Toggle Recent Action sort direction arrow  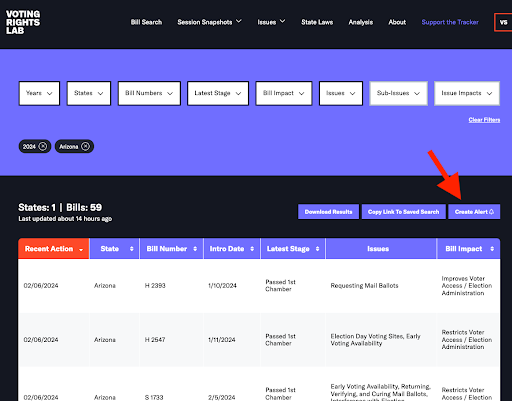pos(81,250)
